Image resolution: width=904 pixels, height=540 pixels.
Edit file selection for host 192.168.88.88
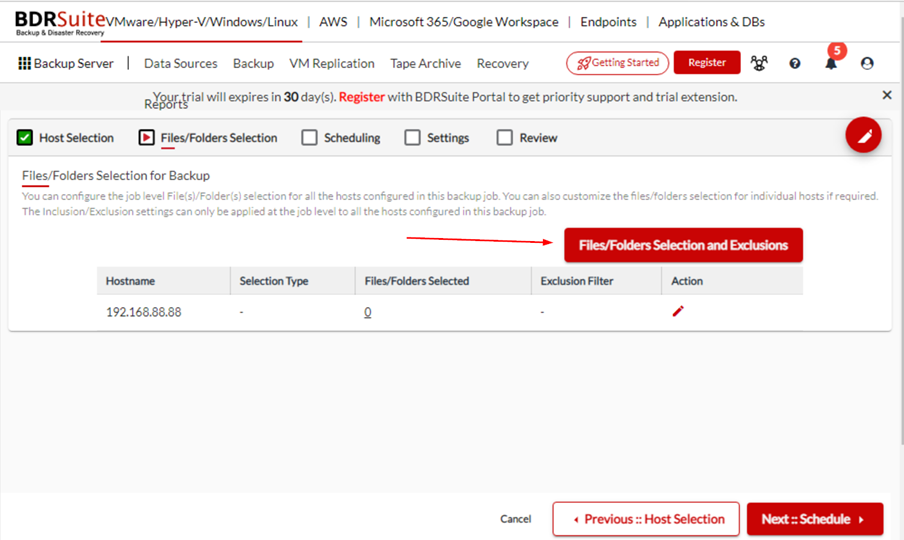click(678, 311)
